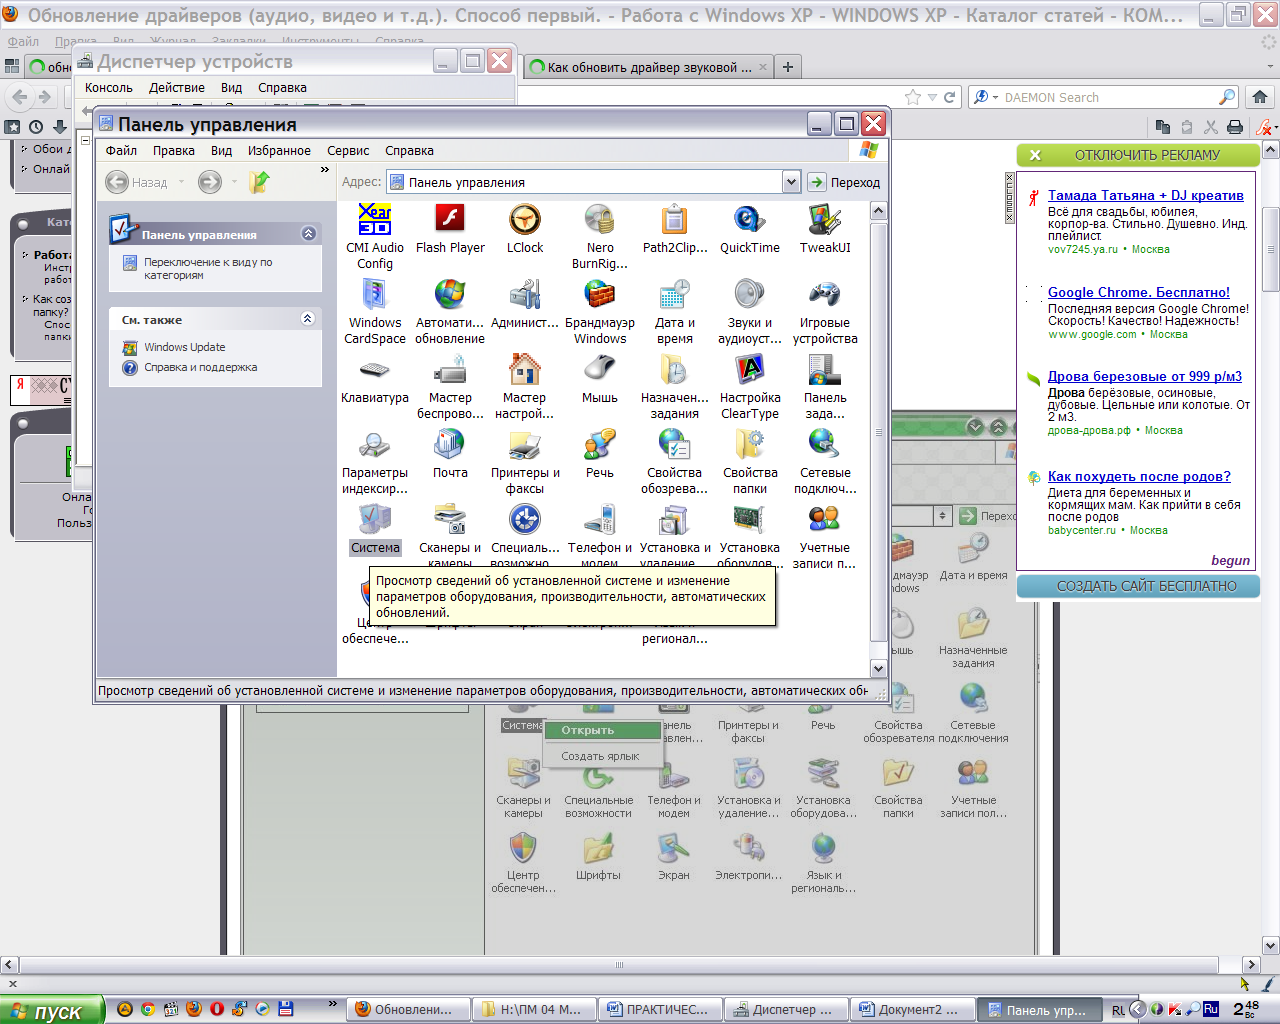Click the browser horizontal scrollbar thumb
The width and height of the screenshot is (1280, 1024).
(x=620, y=965)
